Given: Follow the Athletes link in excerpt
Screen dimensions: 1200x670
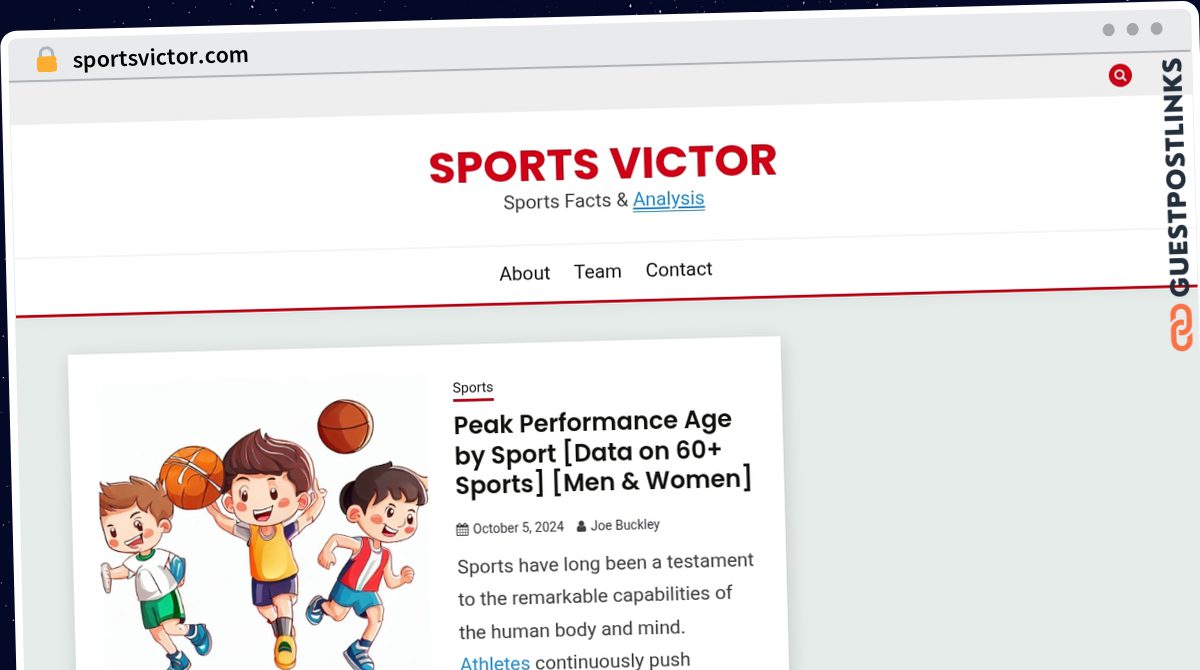Looking at the screenshot, I should coord(495,663).
